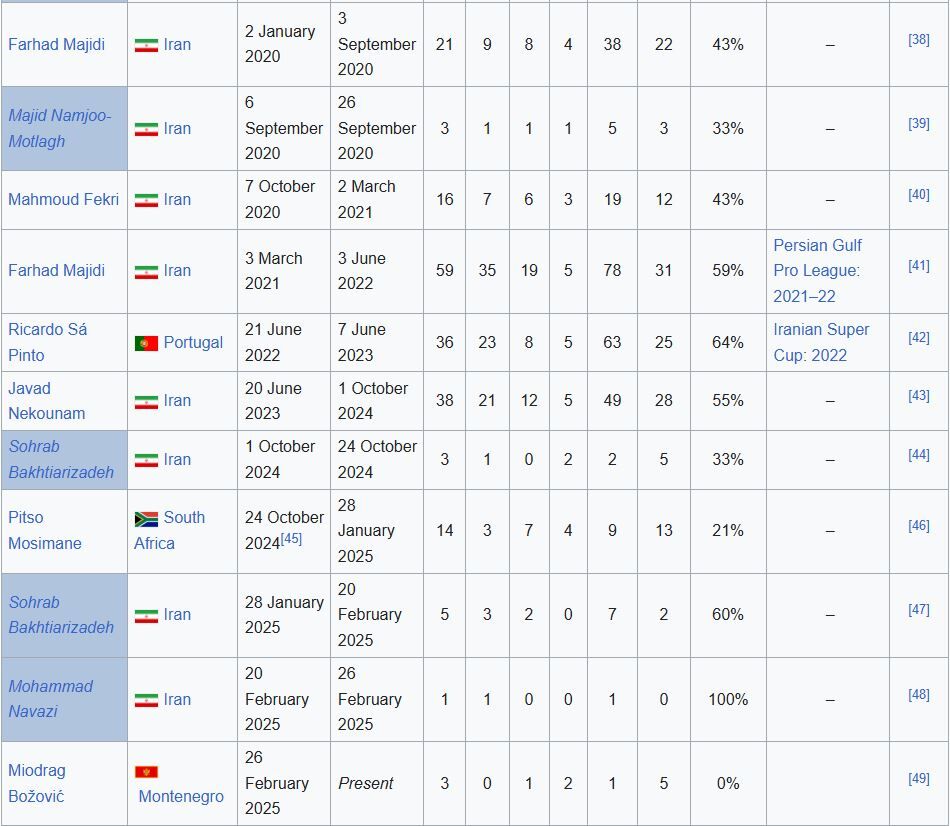Click the South Africa flag icon

pos(146,519)
